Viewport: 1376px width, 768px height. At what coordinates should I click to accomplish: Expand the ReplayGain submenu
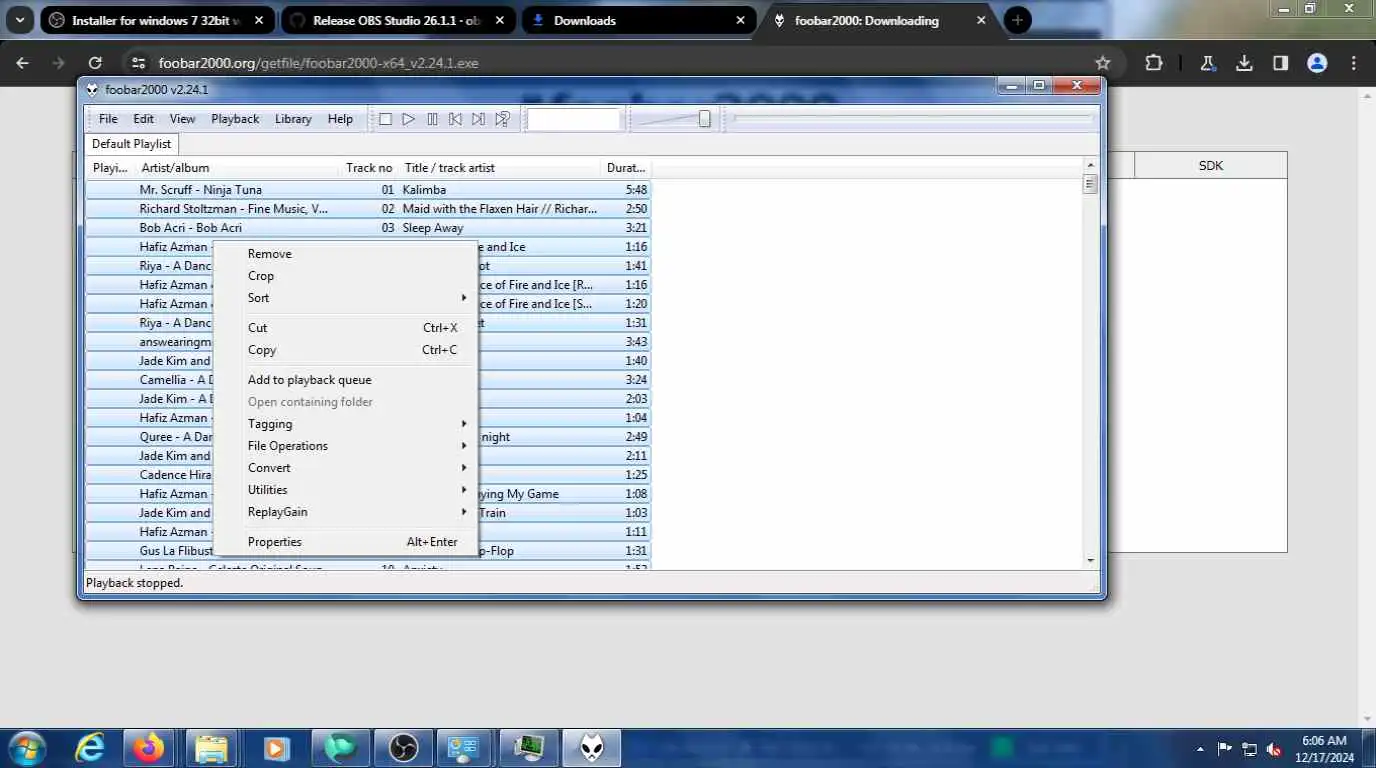coord(346,512)
